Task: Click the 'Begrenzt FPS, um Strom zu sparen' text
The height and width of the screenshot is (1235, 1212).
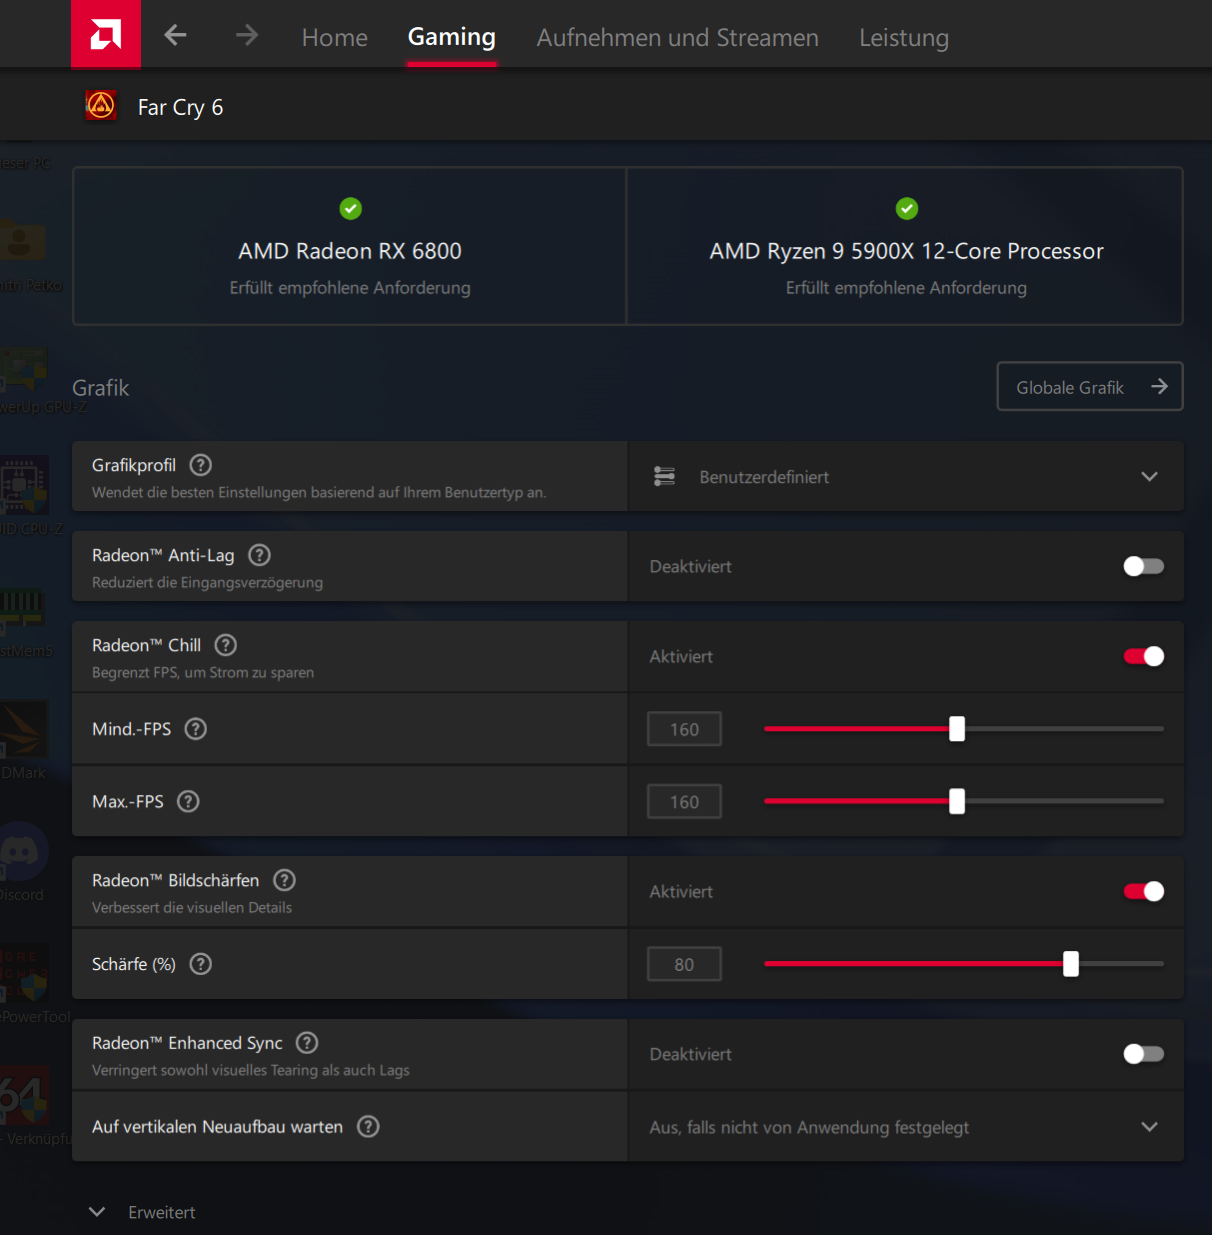Action: click(x=203, y=672)
